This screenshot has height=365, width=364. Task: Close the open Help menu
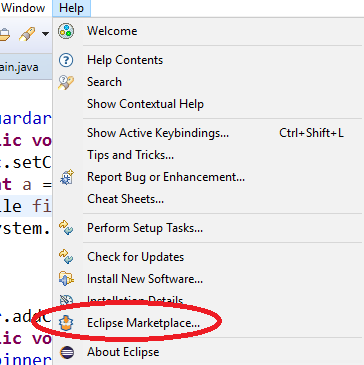point(71,8)
